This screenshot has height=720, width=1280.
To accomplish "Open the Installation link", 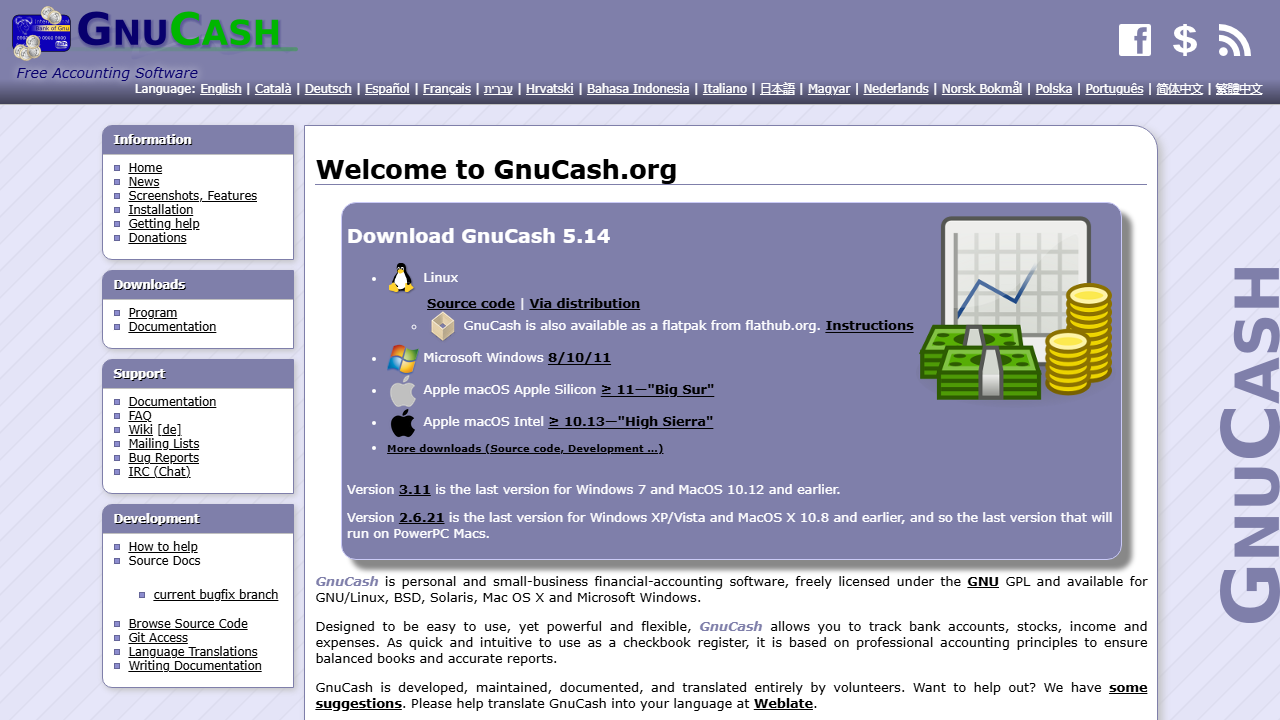I will (x=161, y=210).
